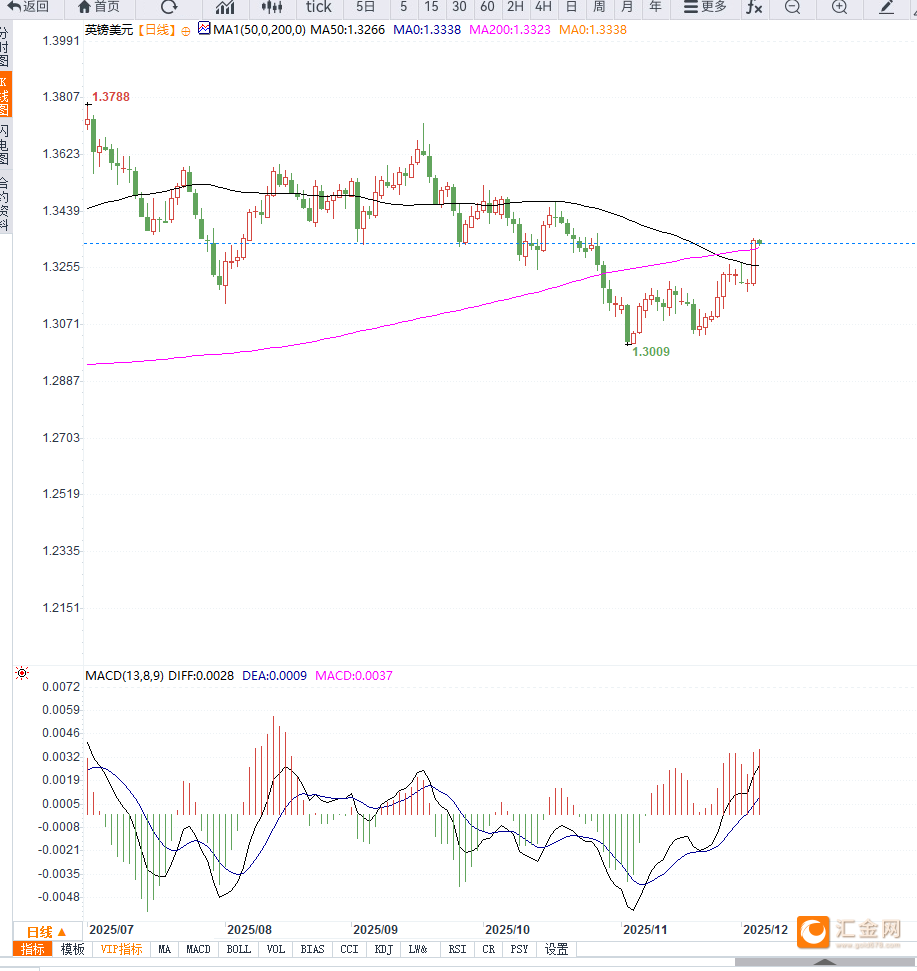Click the 1.3788 high price label
Screen dimensions: 917x971
point(111,97)
